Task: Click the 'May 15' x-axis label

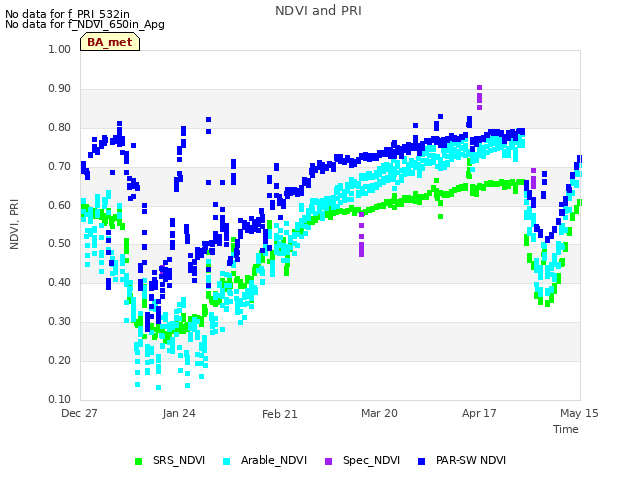Action: coord(579,413)
